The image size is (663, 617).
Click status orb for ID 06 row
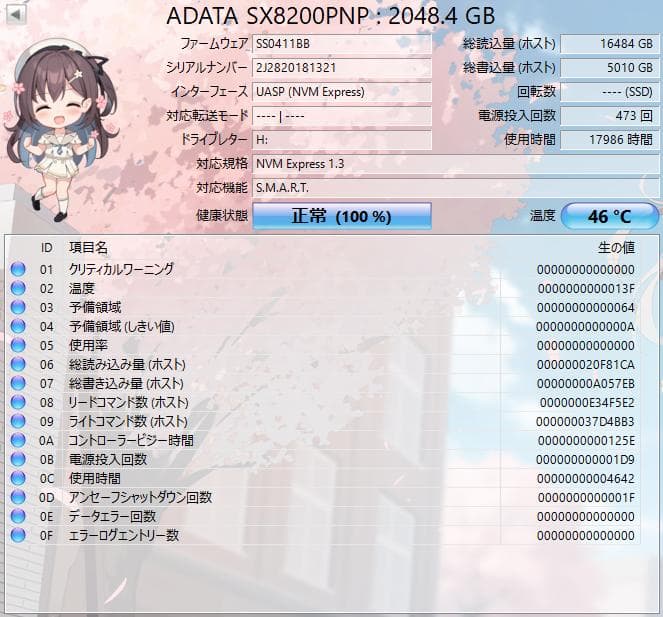[x=18, y=364]
